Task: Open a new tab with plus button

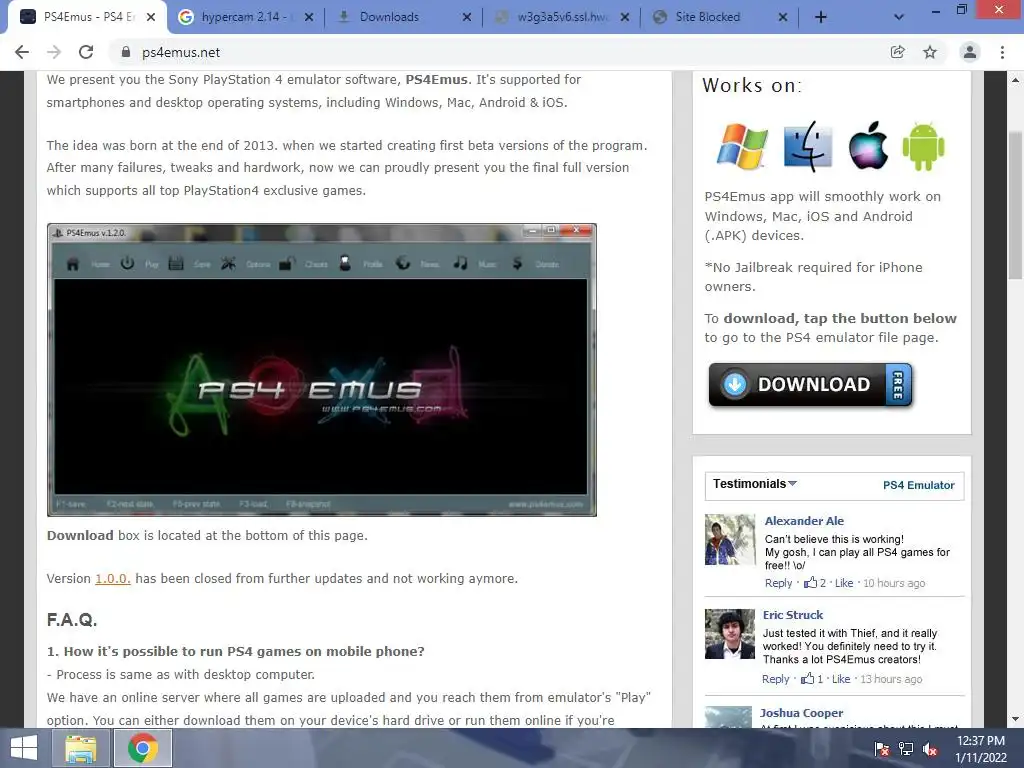Action: coord(821,17)
